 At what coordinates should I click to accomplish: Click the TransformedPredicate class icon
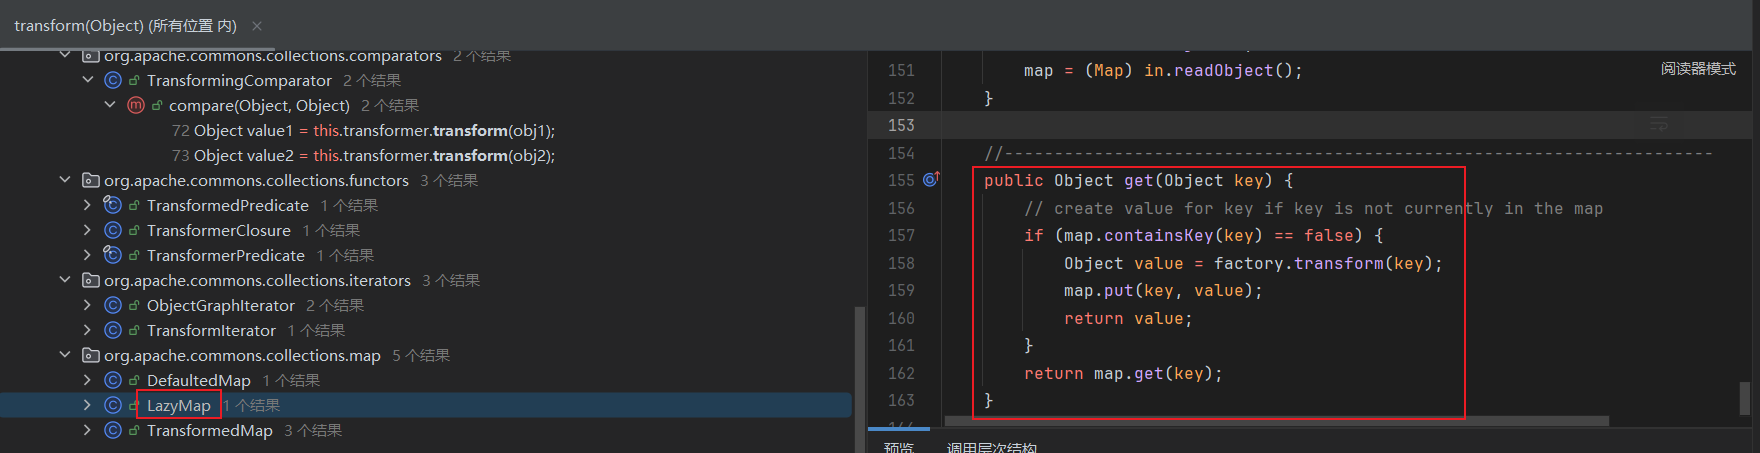(113, 205)
